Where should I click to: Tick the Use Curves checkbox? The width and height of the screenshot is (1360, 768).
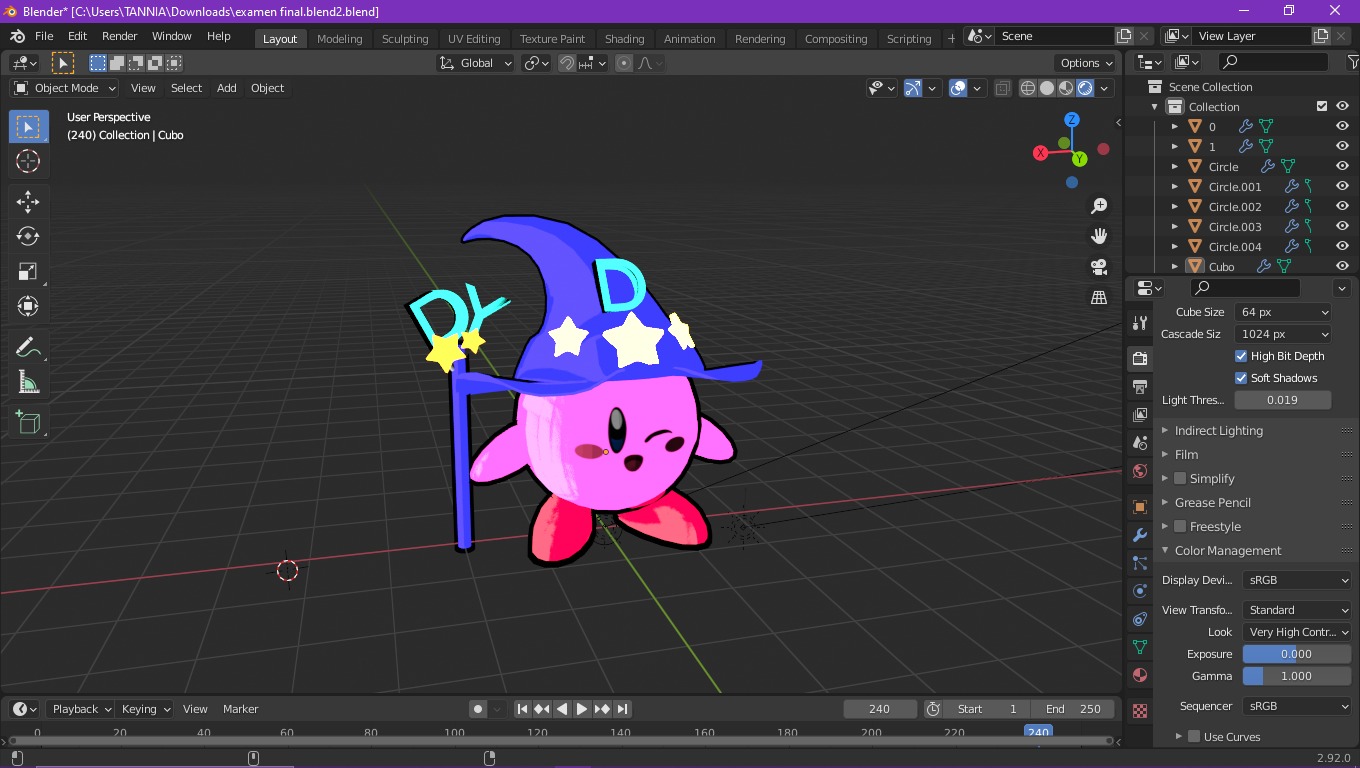coord(1194,736)
